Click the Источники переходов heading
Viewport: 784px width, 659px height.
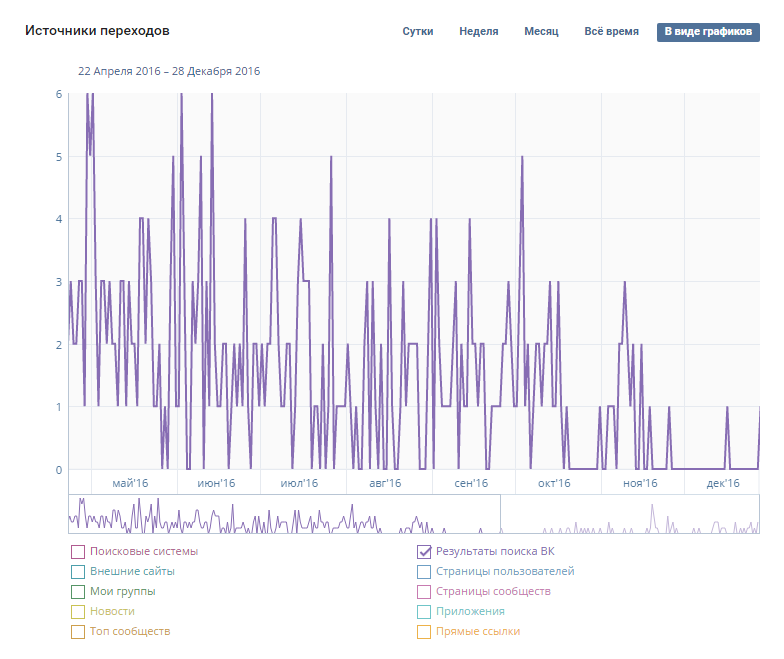click(x=97, y=31)
